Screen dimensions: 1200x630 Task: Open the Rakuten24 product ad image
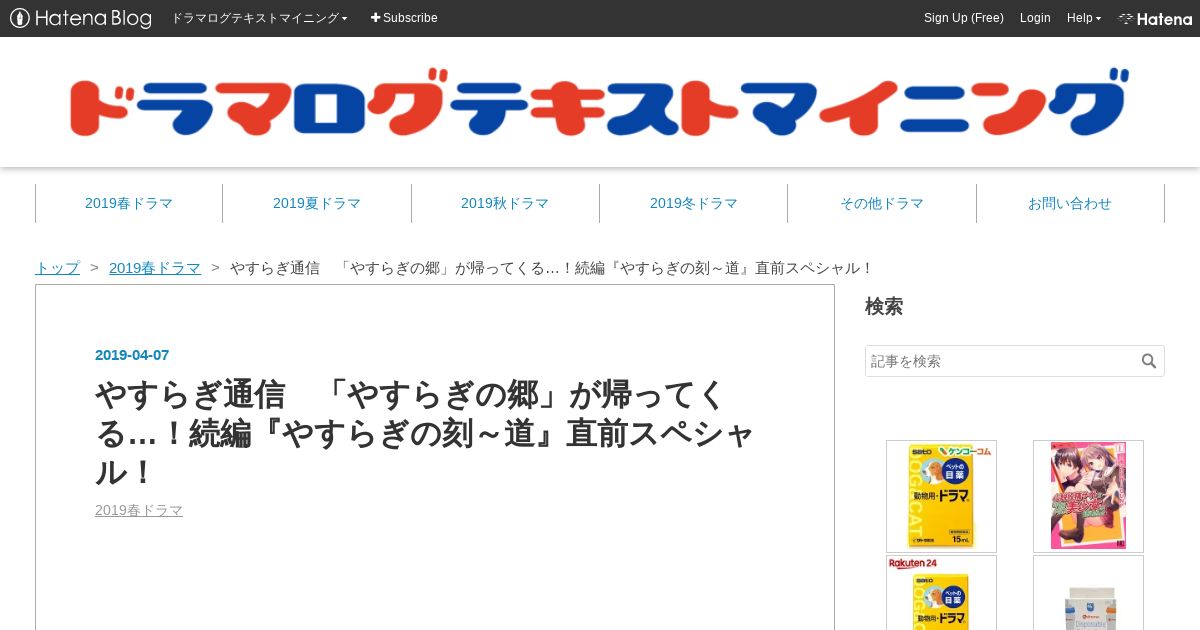tap(941, 592)
